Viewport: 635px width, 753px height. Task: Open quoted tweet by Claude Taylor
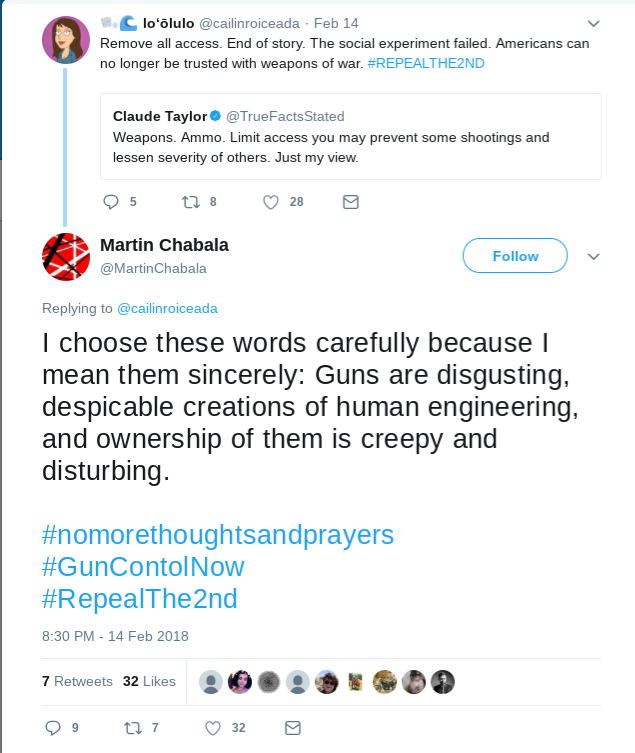[x=350, y=135]
